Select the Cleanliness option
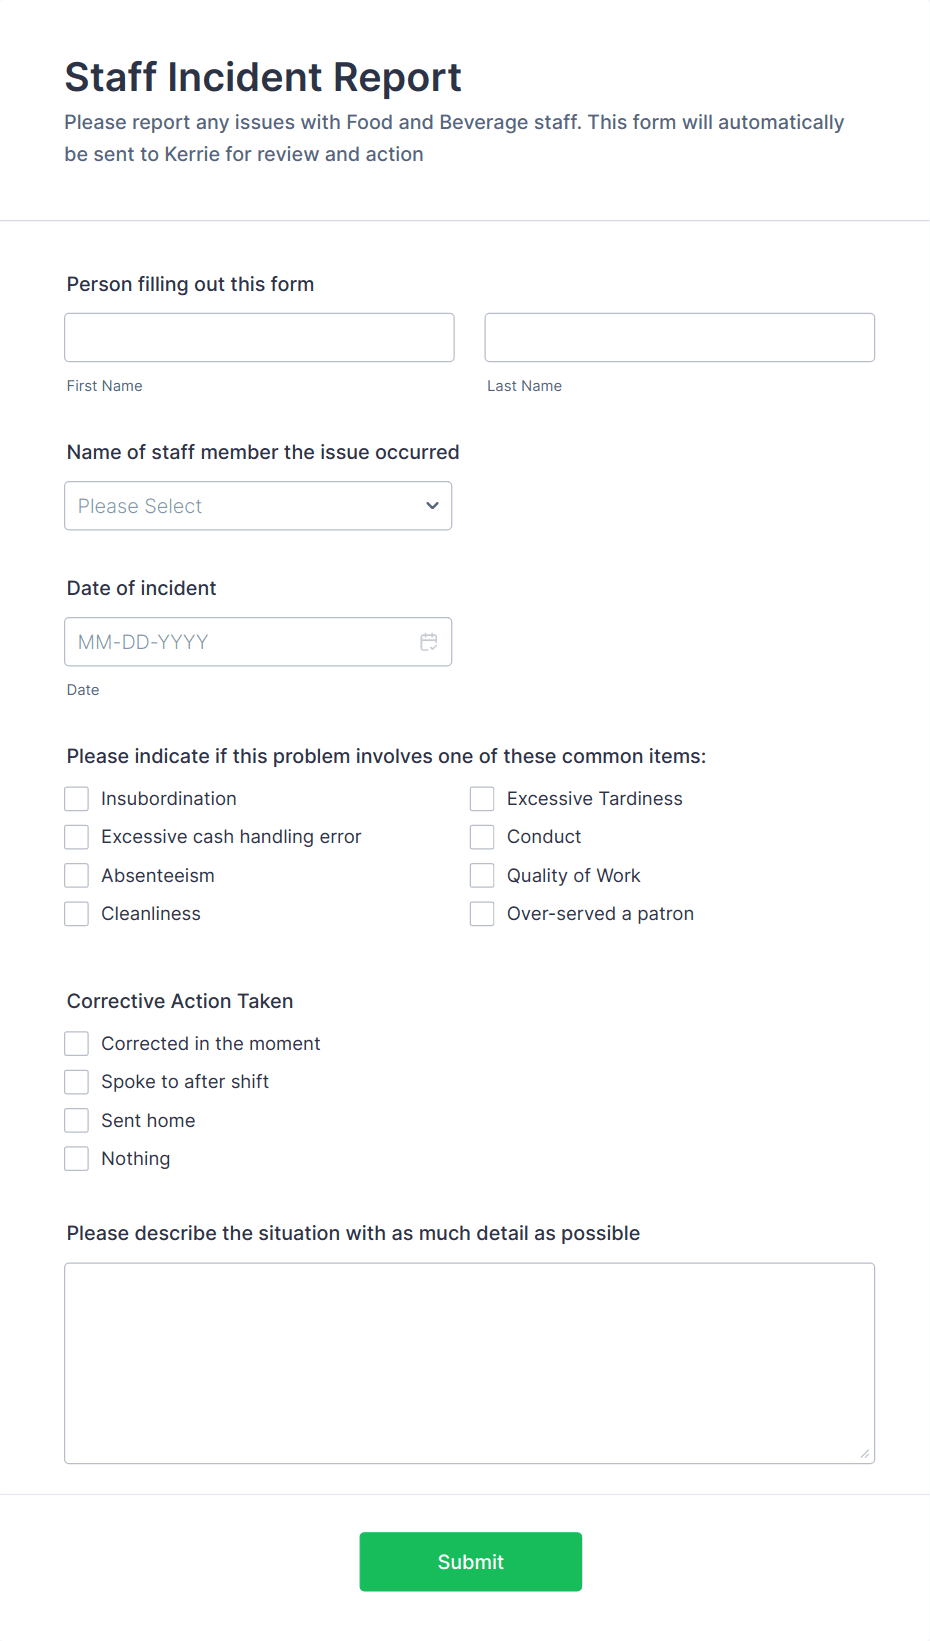The image size is (930, 1641). (76, 913)
